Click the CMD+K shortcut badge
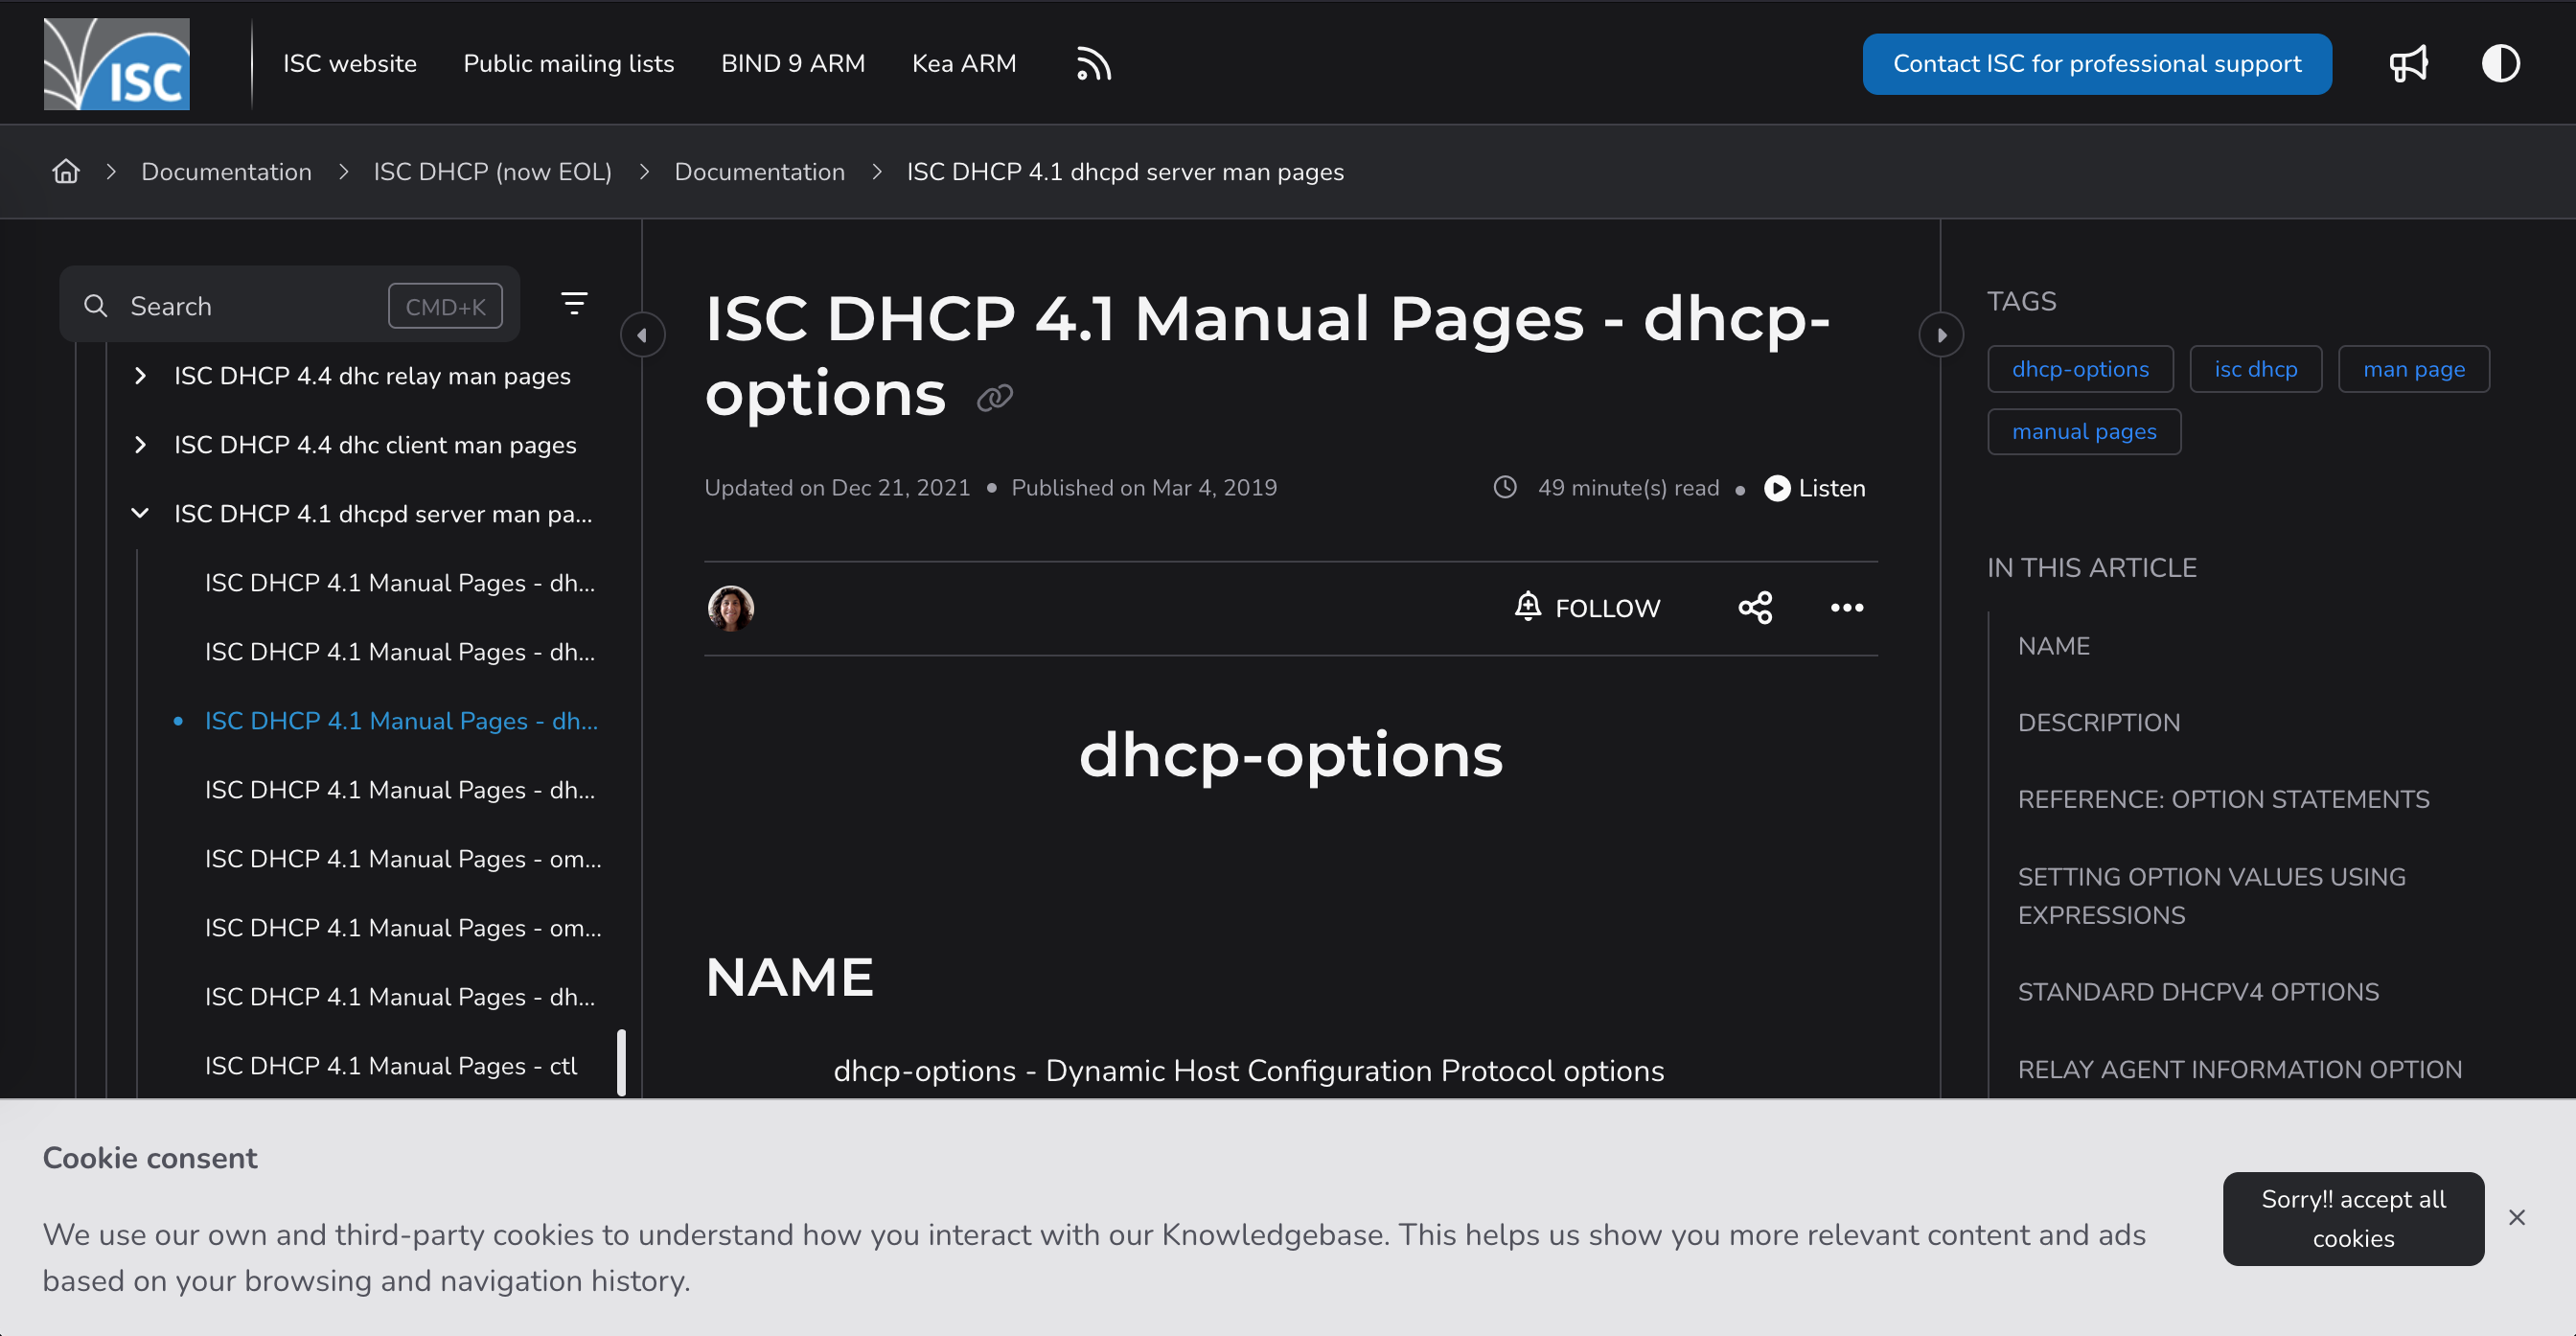2576x1336 pixels. tap(445, 306)
